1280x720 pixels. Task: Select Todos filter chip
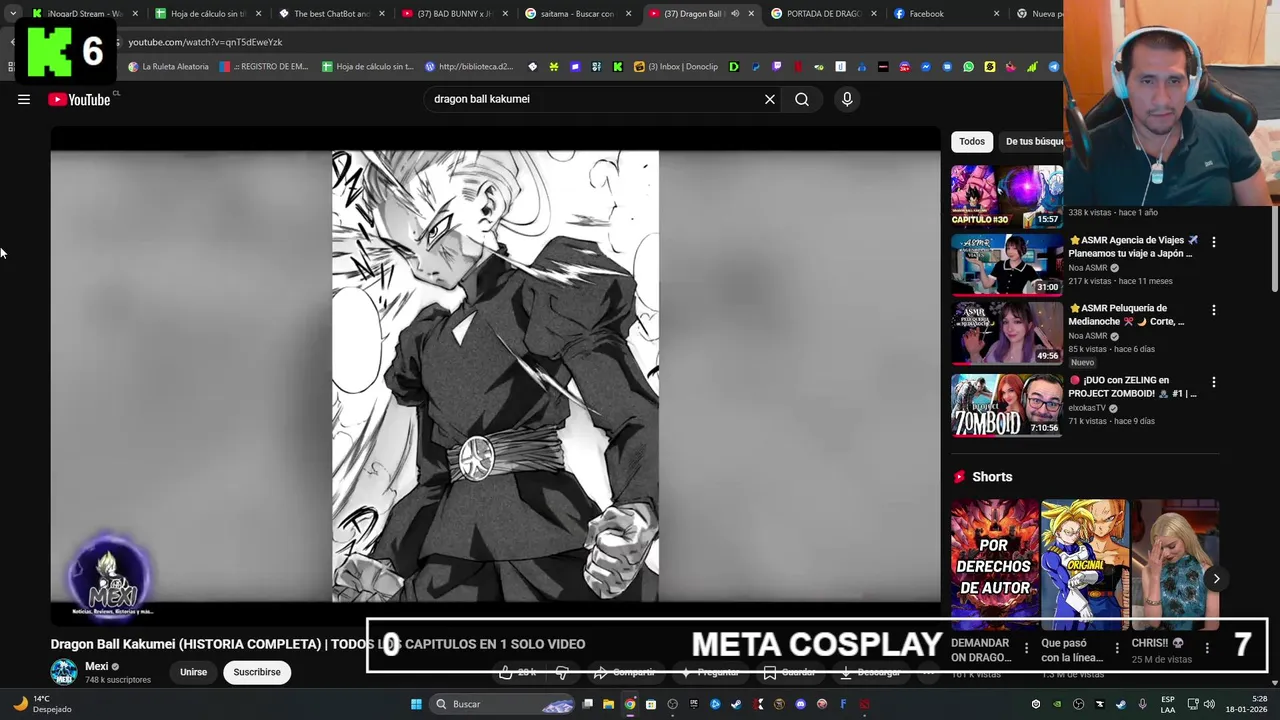pos(972,141)
